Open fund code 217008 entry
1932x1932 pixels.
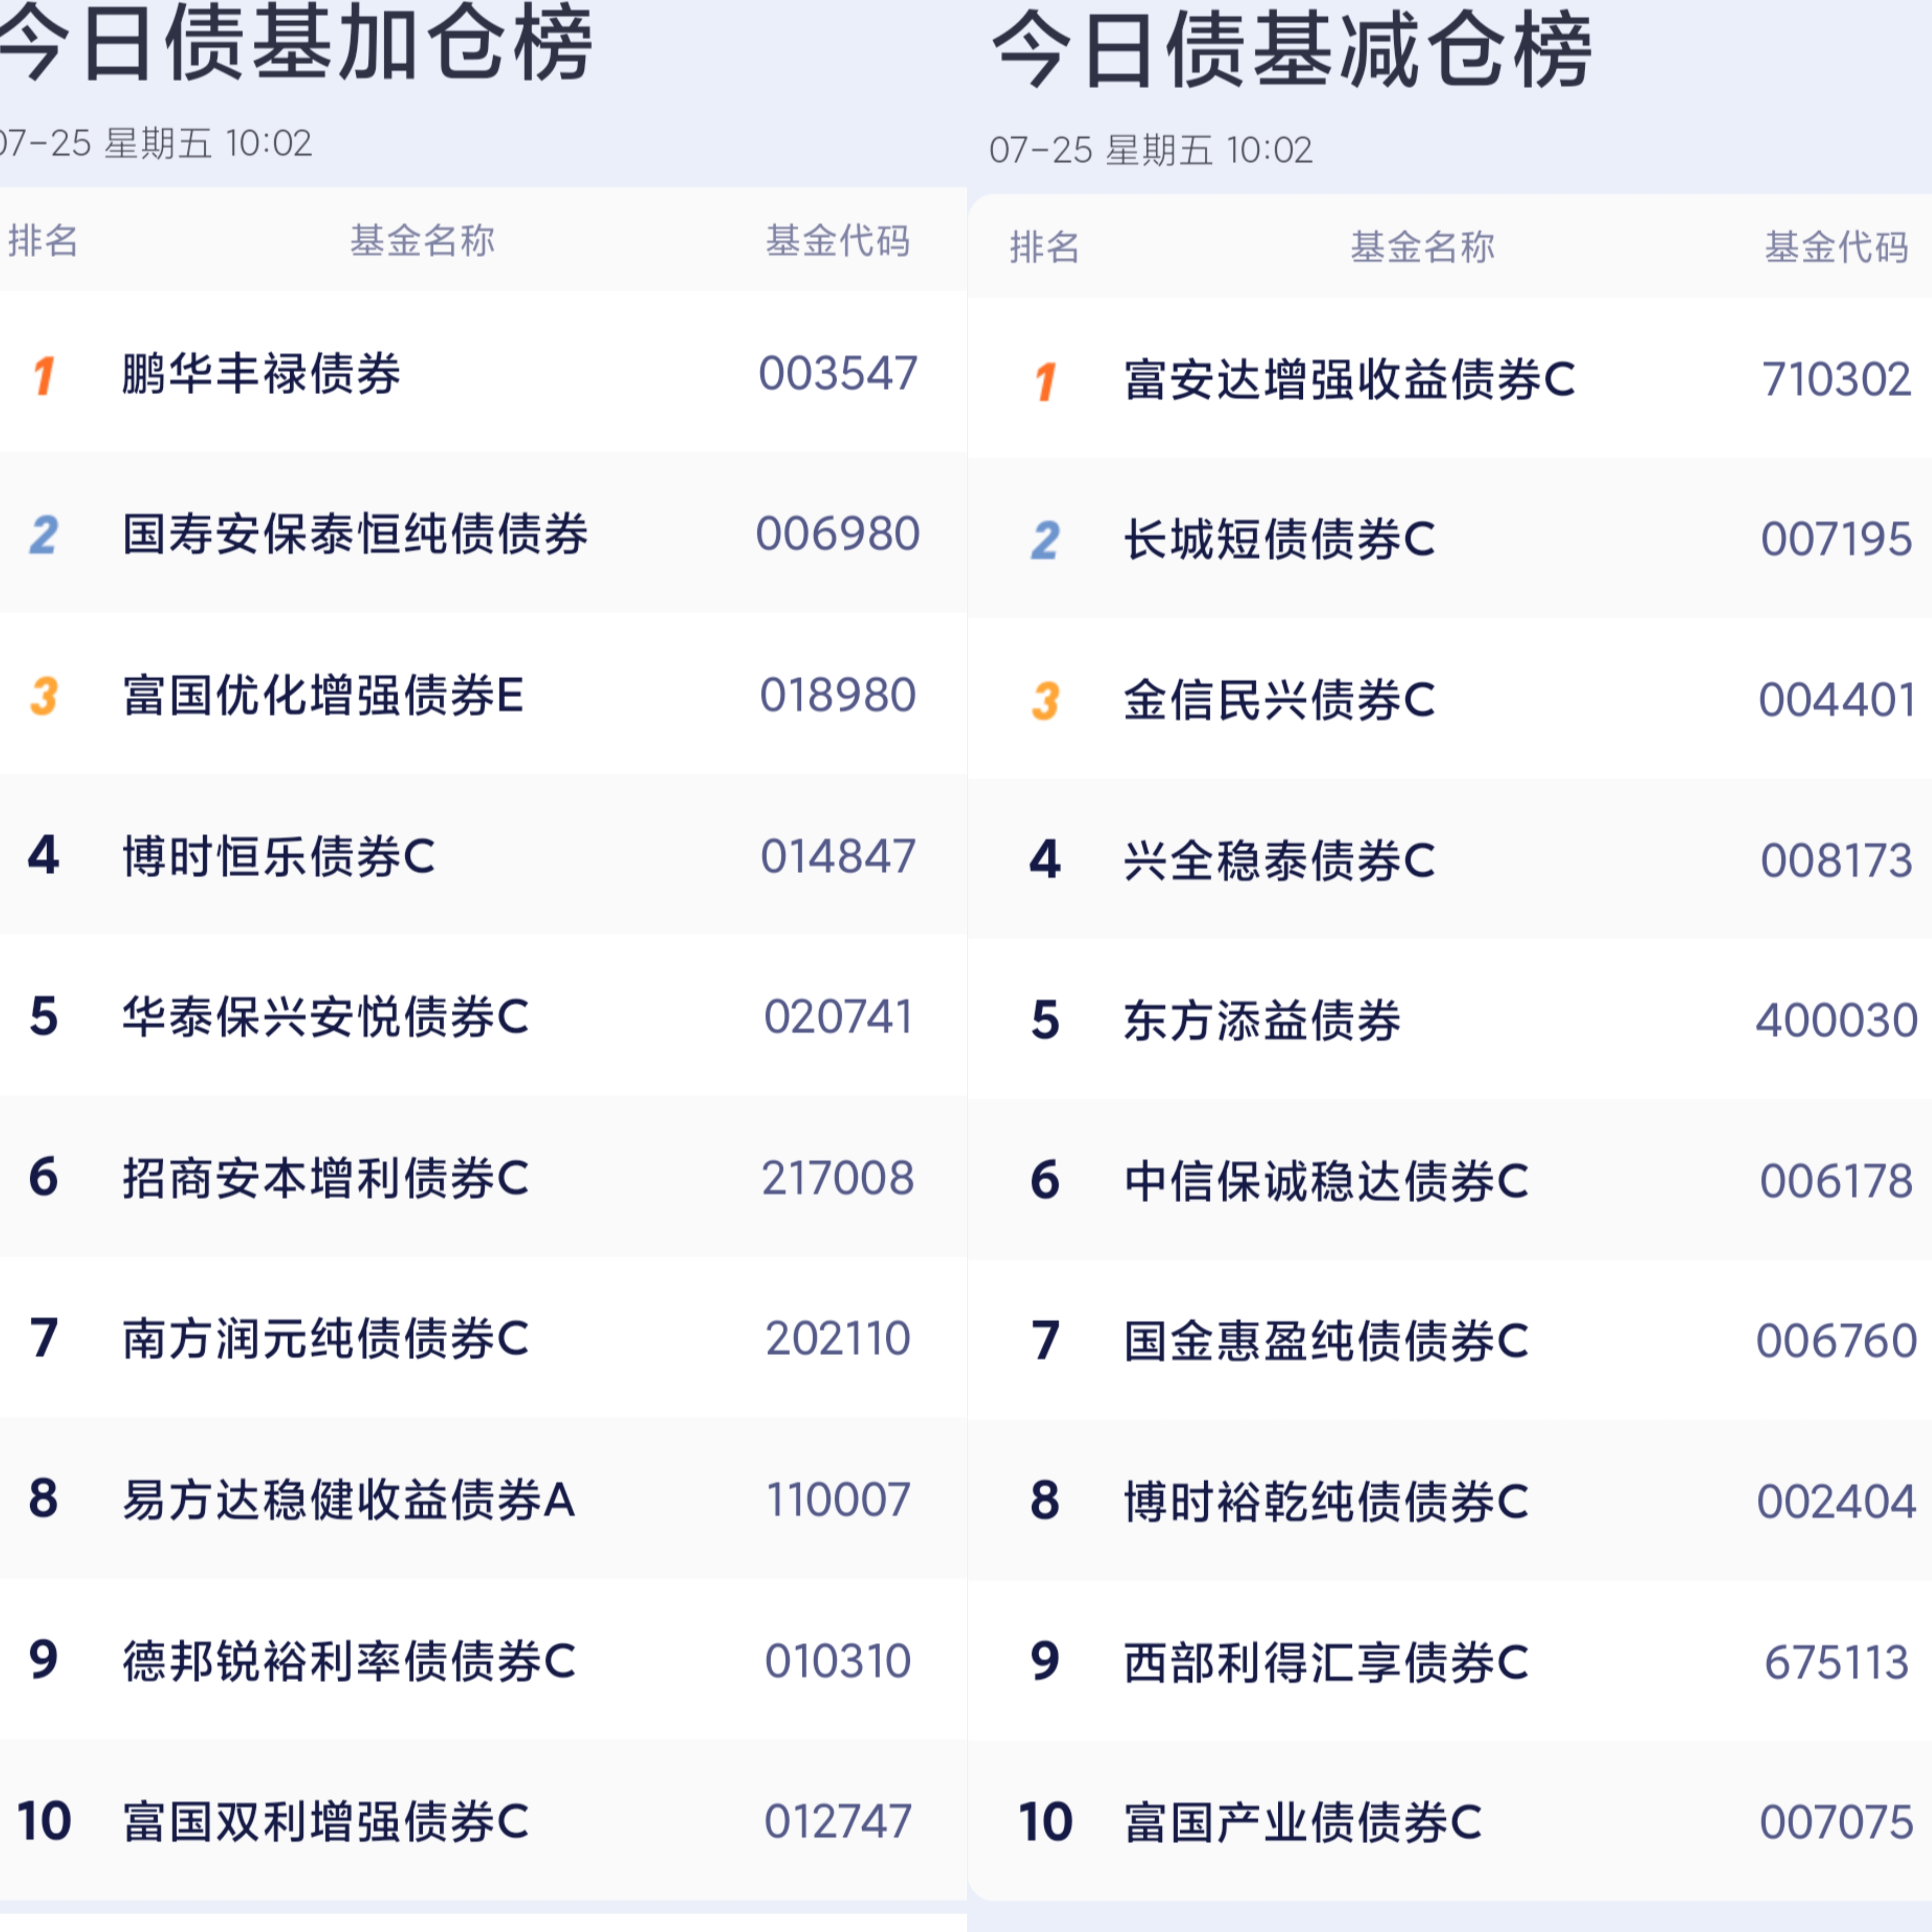coord(838,1178)
